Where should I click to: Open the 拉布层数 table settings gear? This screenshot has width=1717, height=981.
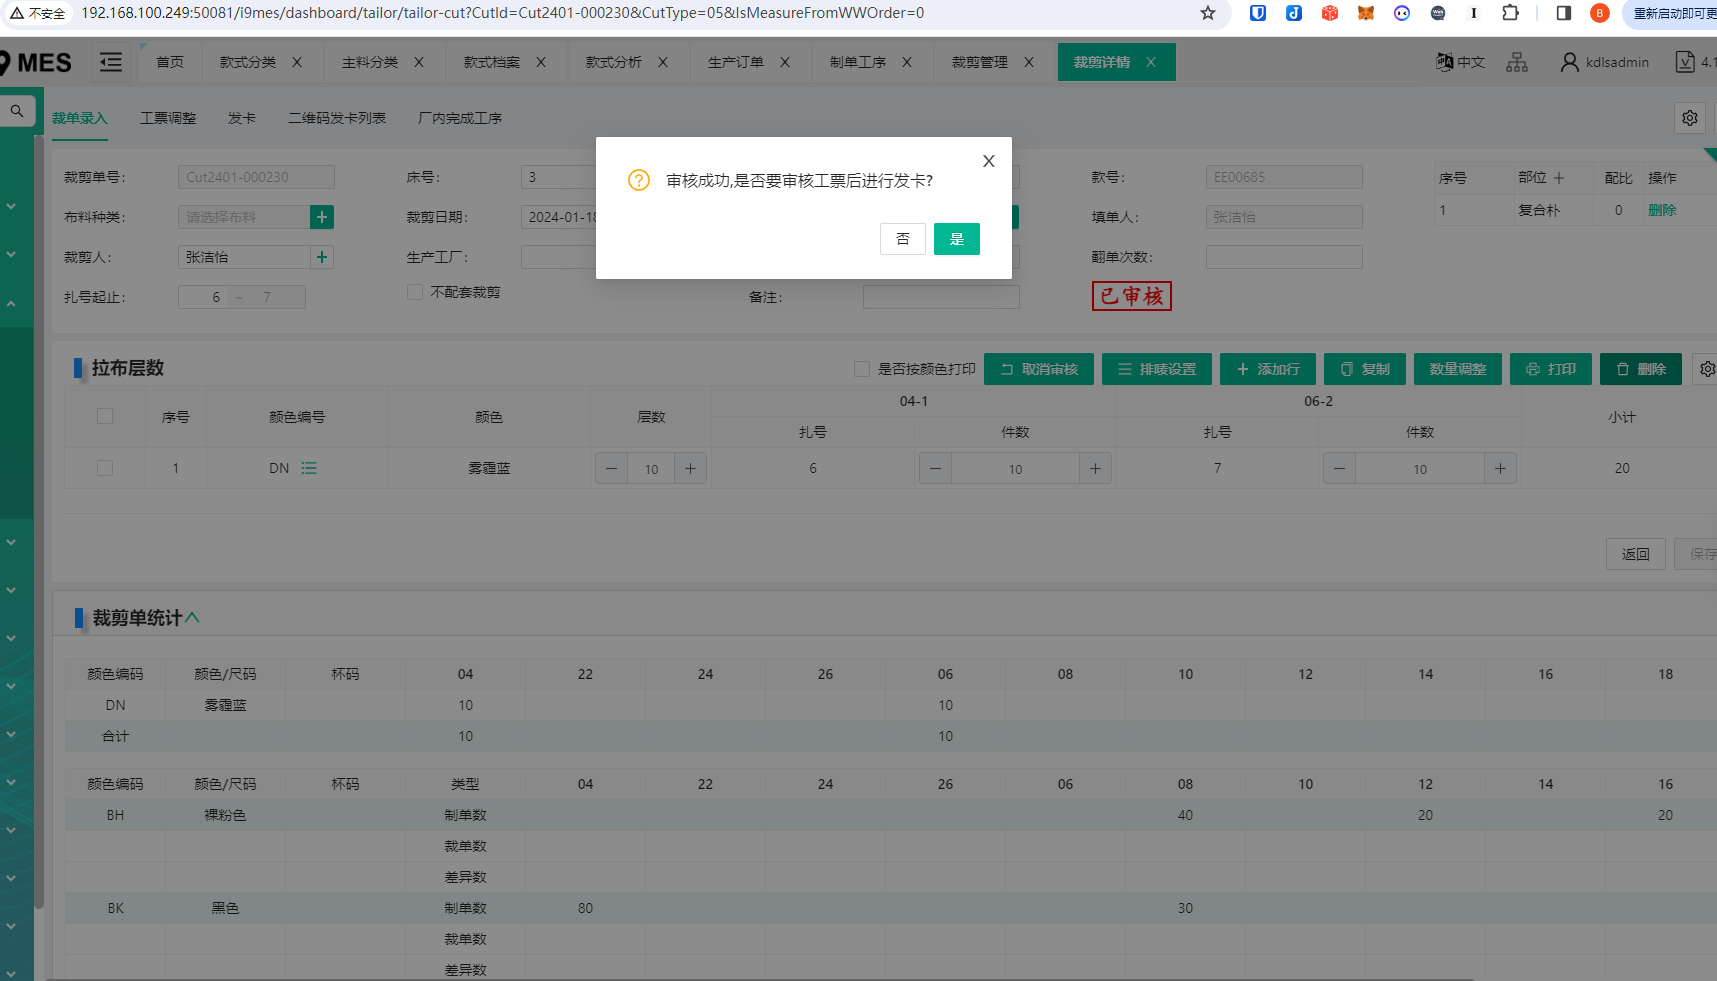[1706, 369]
